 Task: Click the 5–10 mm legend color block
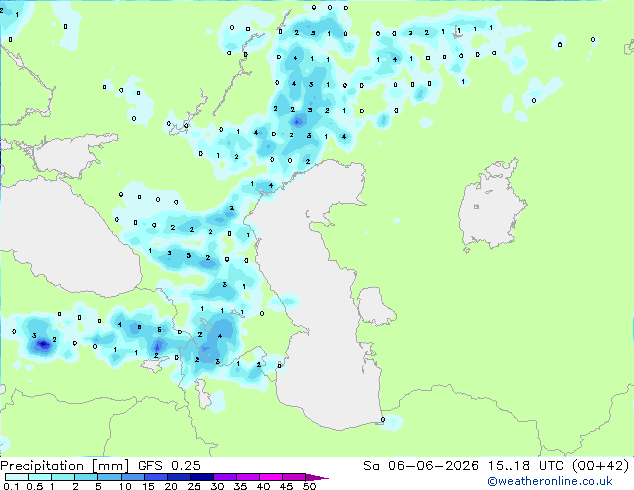click(x=109, y=477)
